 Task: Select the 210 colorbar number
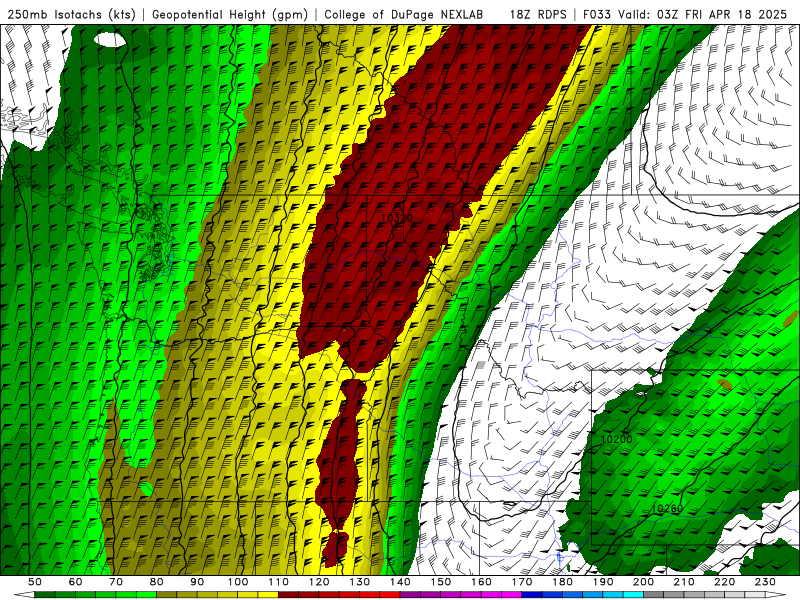coord(684,582)
